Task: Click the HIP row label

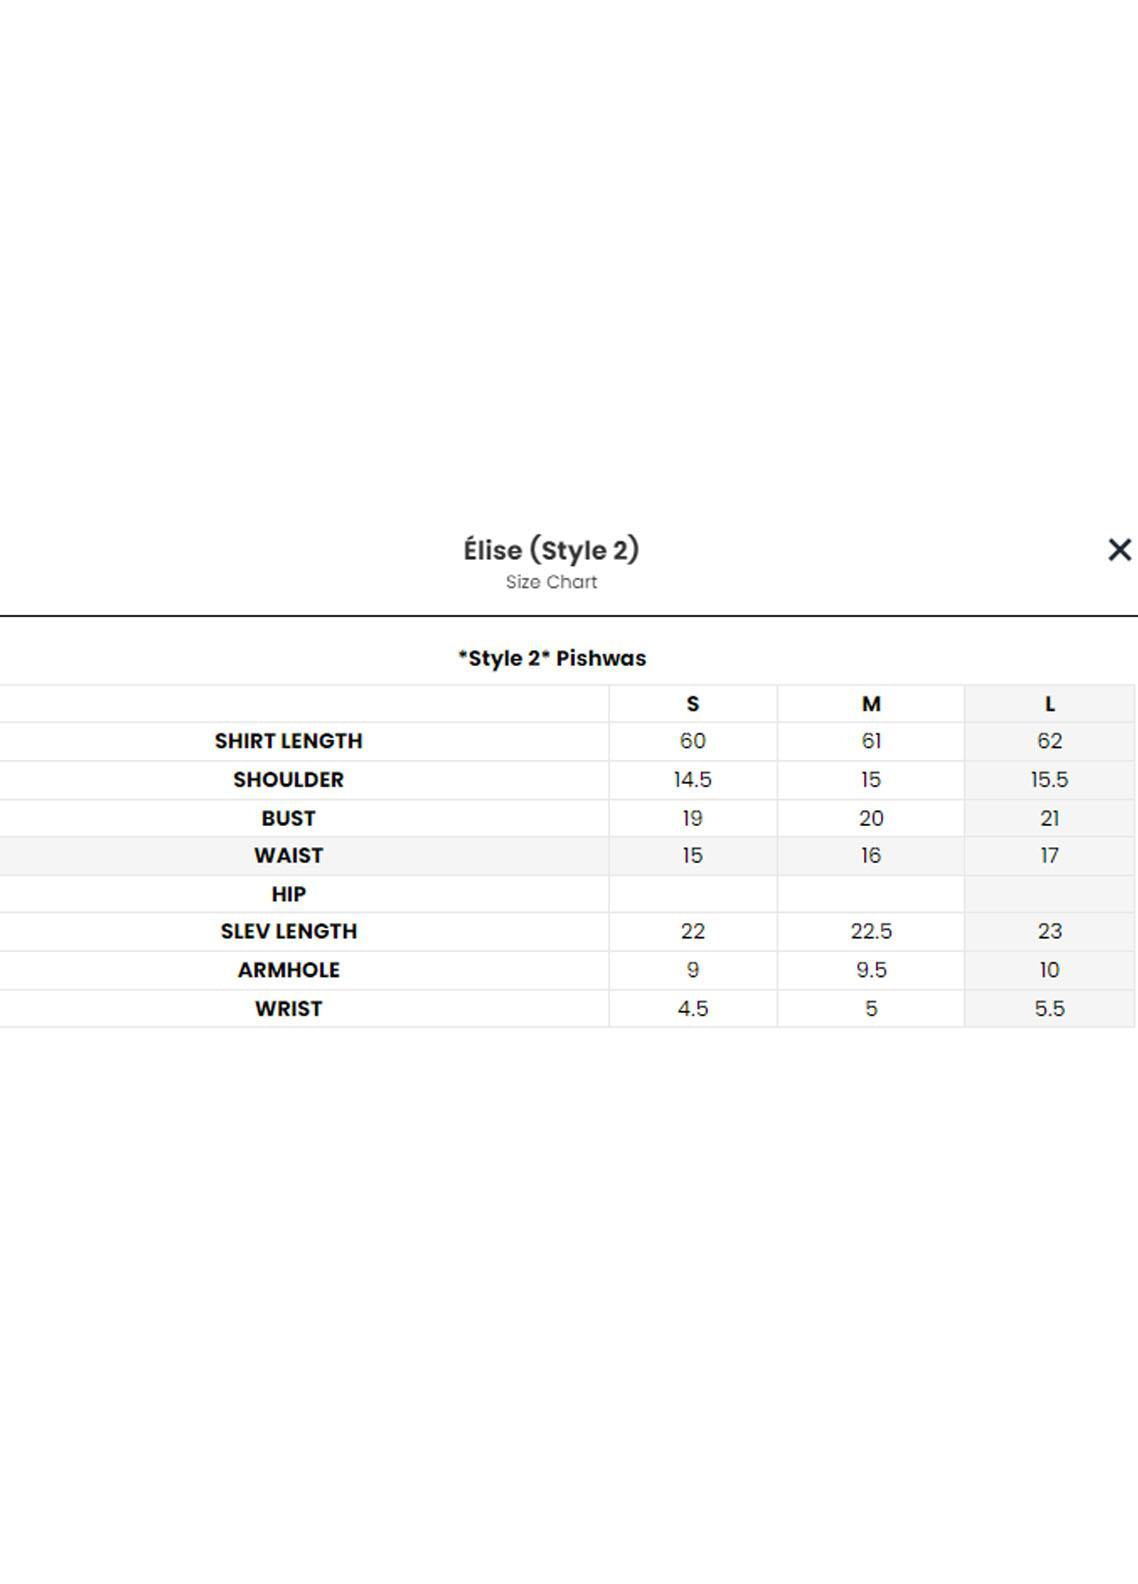Action: pos(288,894)
